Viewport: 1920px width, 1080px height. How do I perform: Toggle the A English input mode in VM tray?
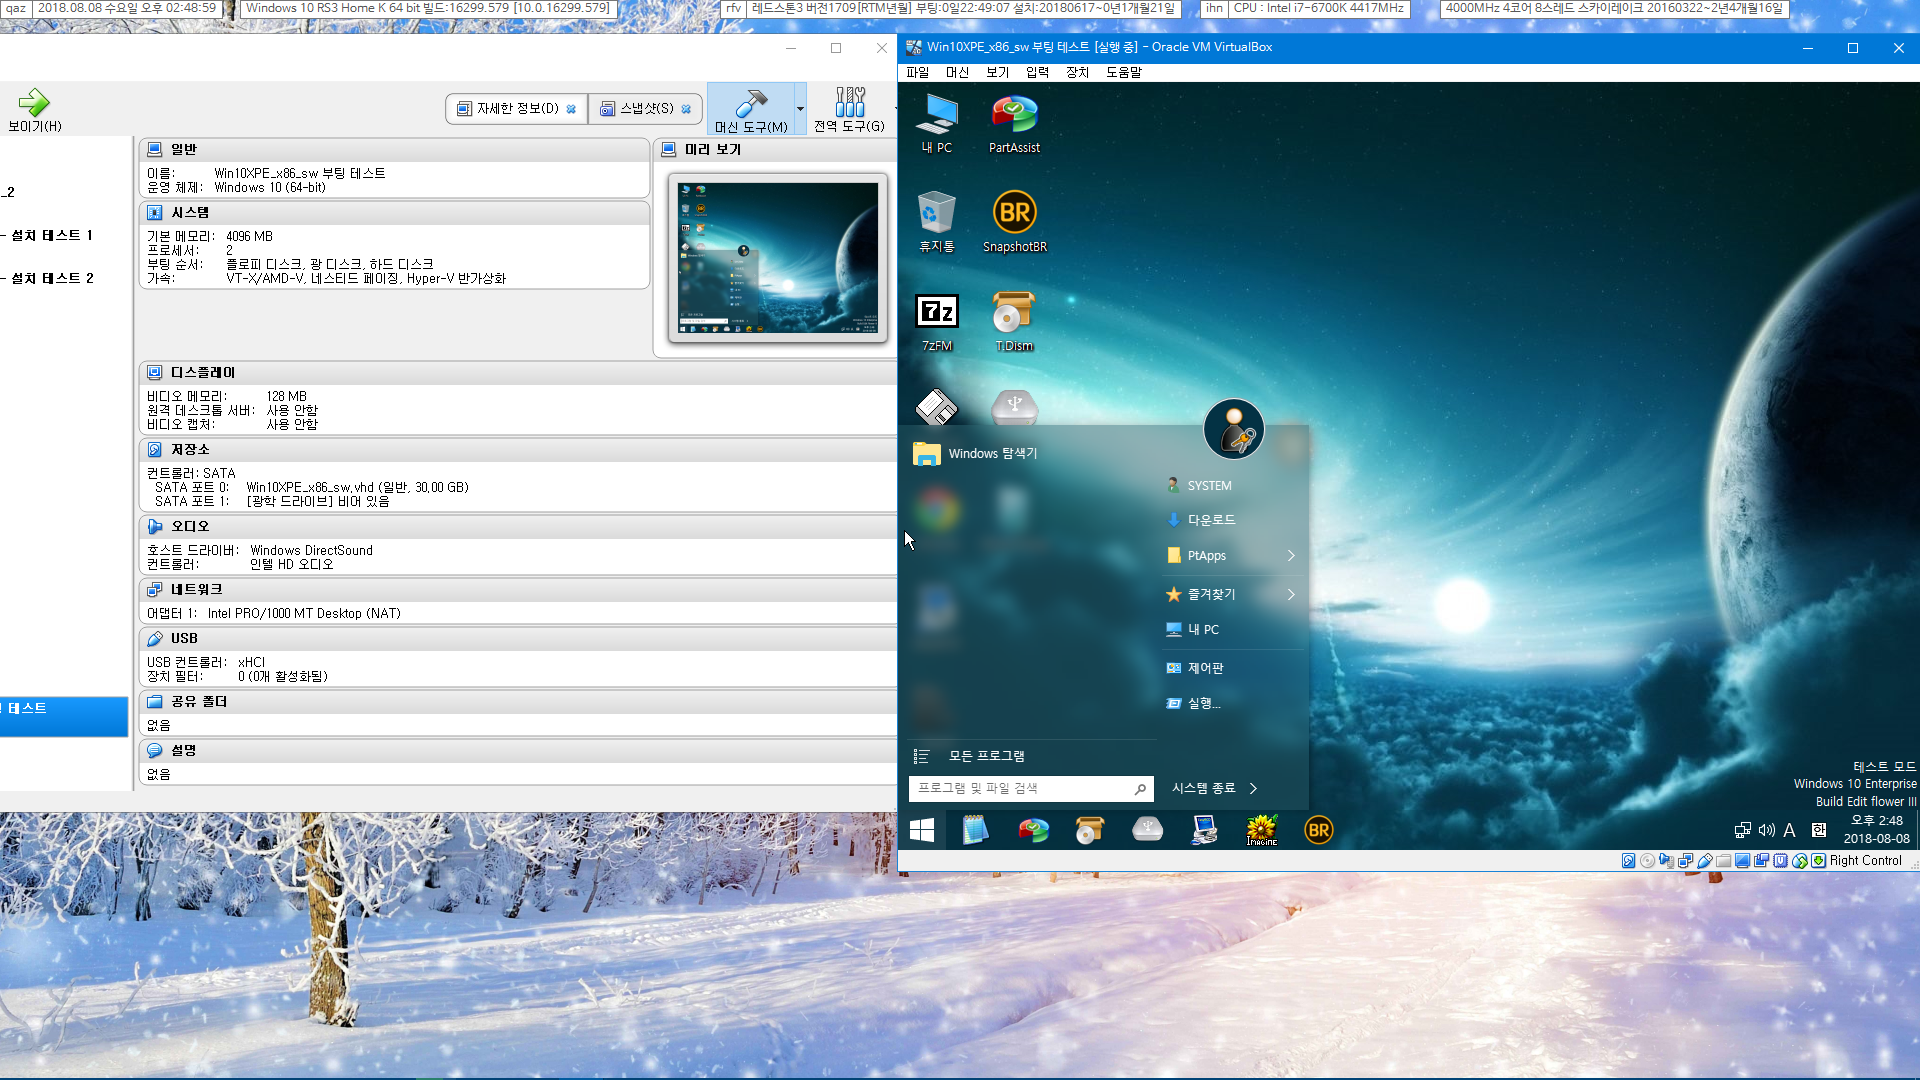pyautogui.click(x=1789, y=830)
